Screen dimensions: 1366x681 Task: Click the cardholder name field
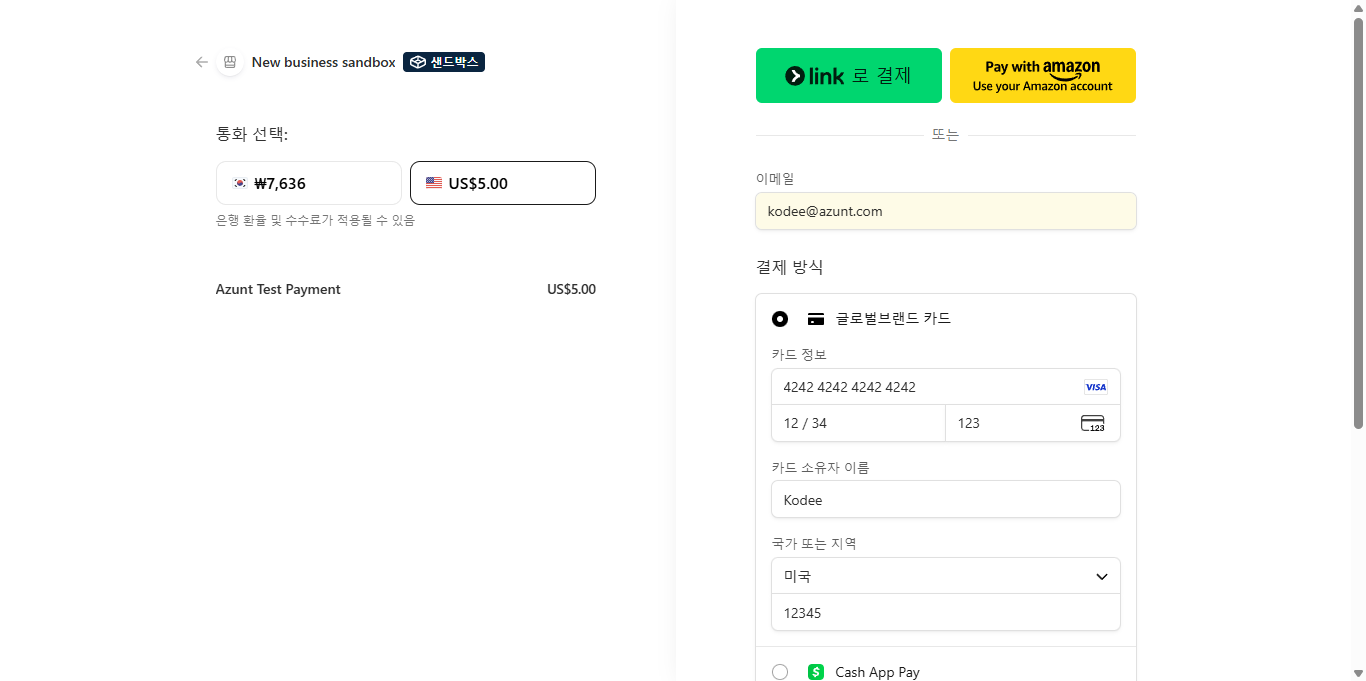point(945,499)
